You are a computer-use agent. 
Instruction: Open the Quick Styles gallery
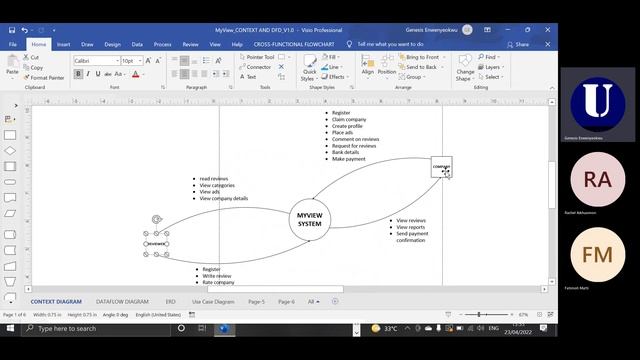click(x=309, y=68)
